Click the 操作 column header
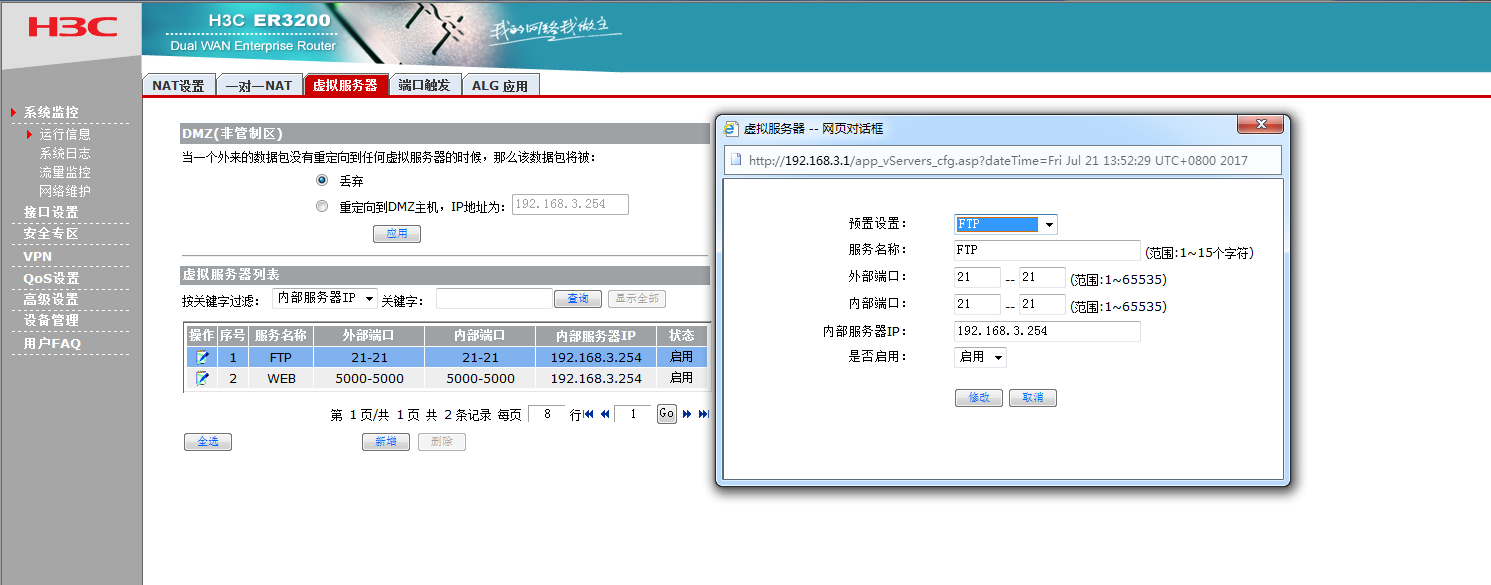The width and height of the screenshot is (1491, 585). [202, 336]
